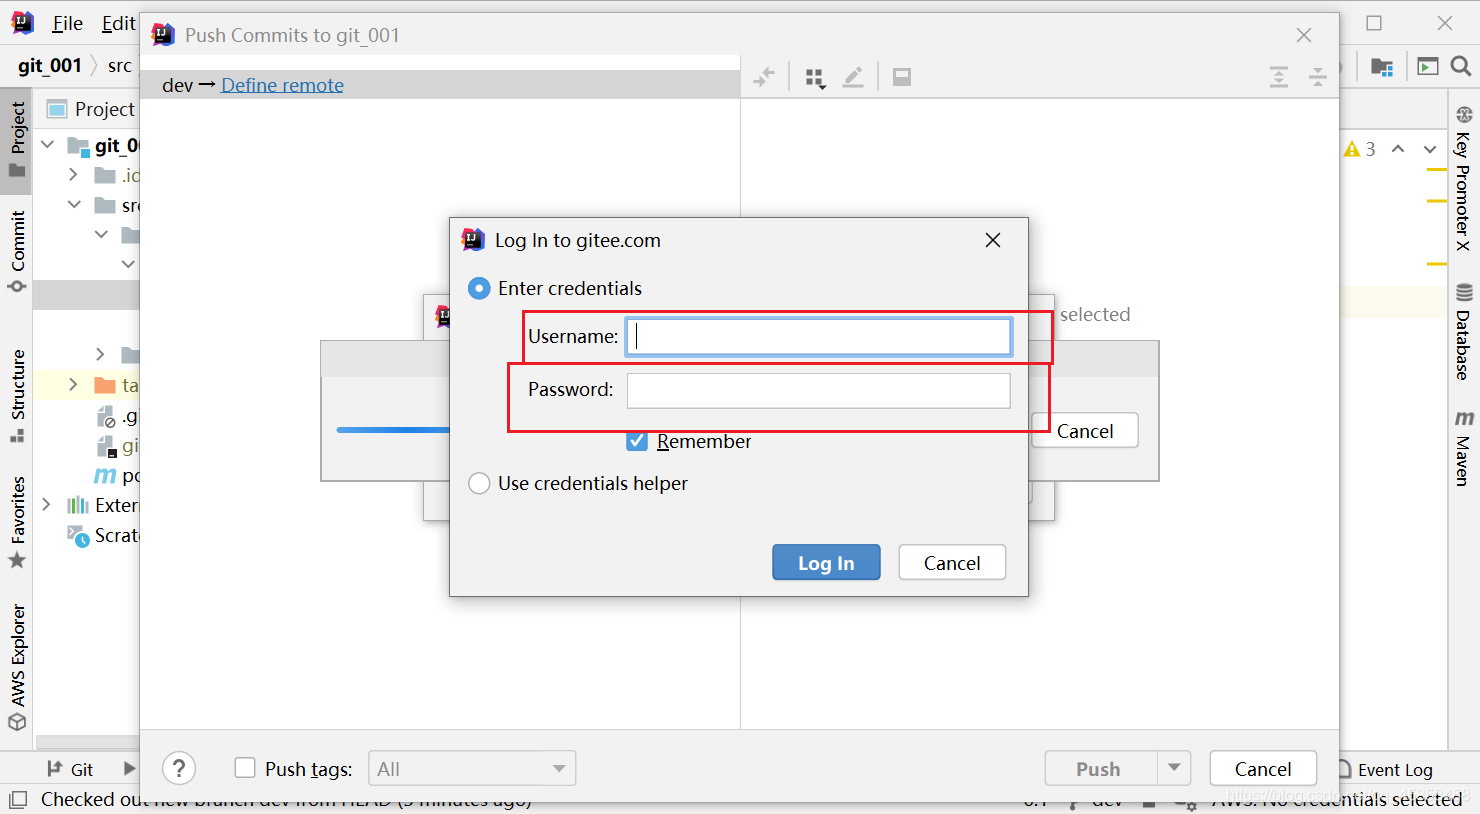This screenshot has width=1480, height=814.
Task: Cancel the gitee.com login dialog
Action: click(952, 563)
